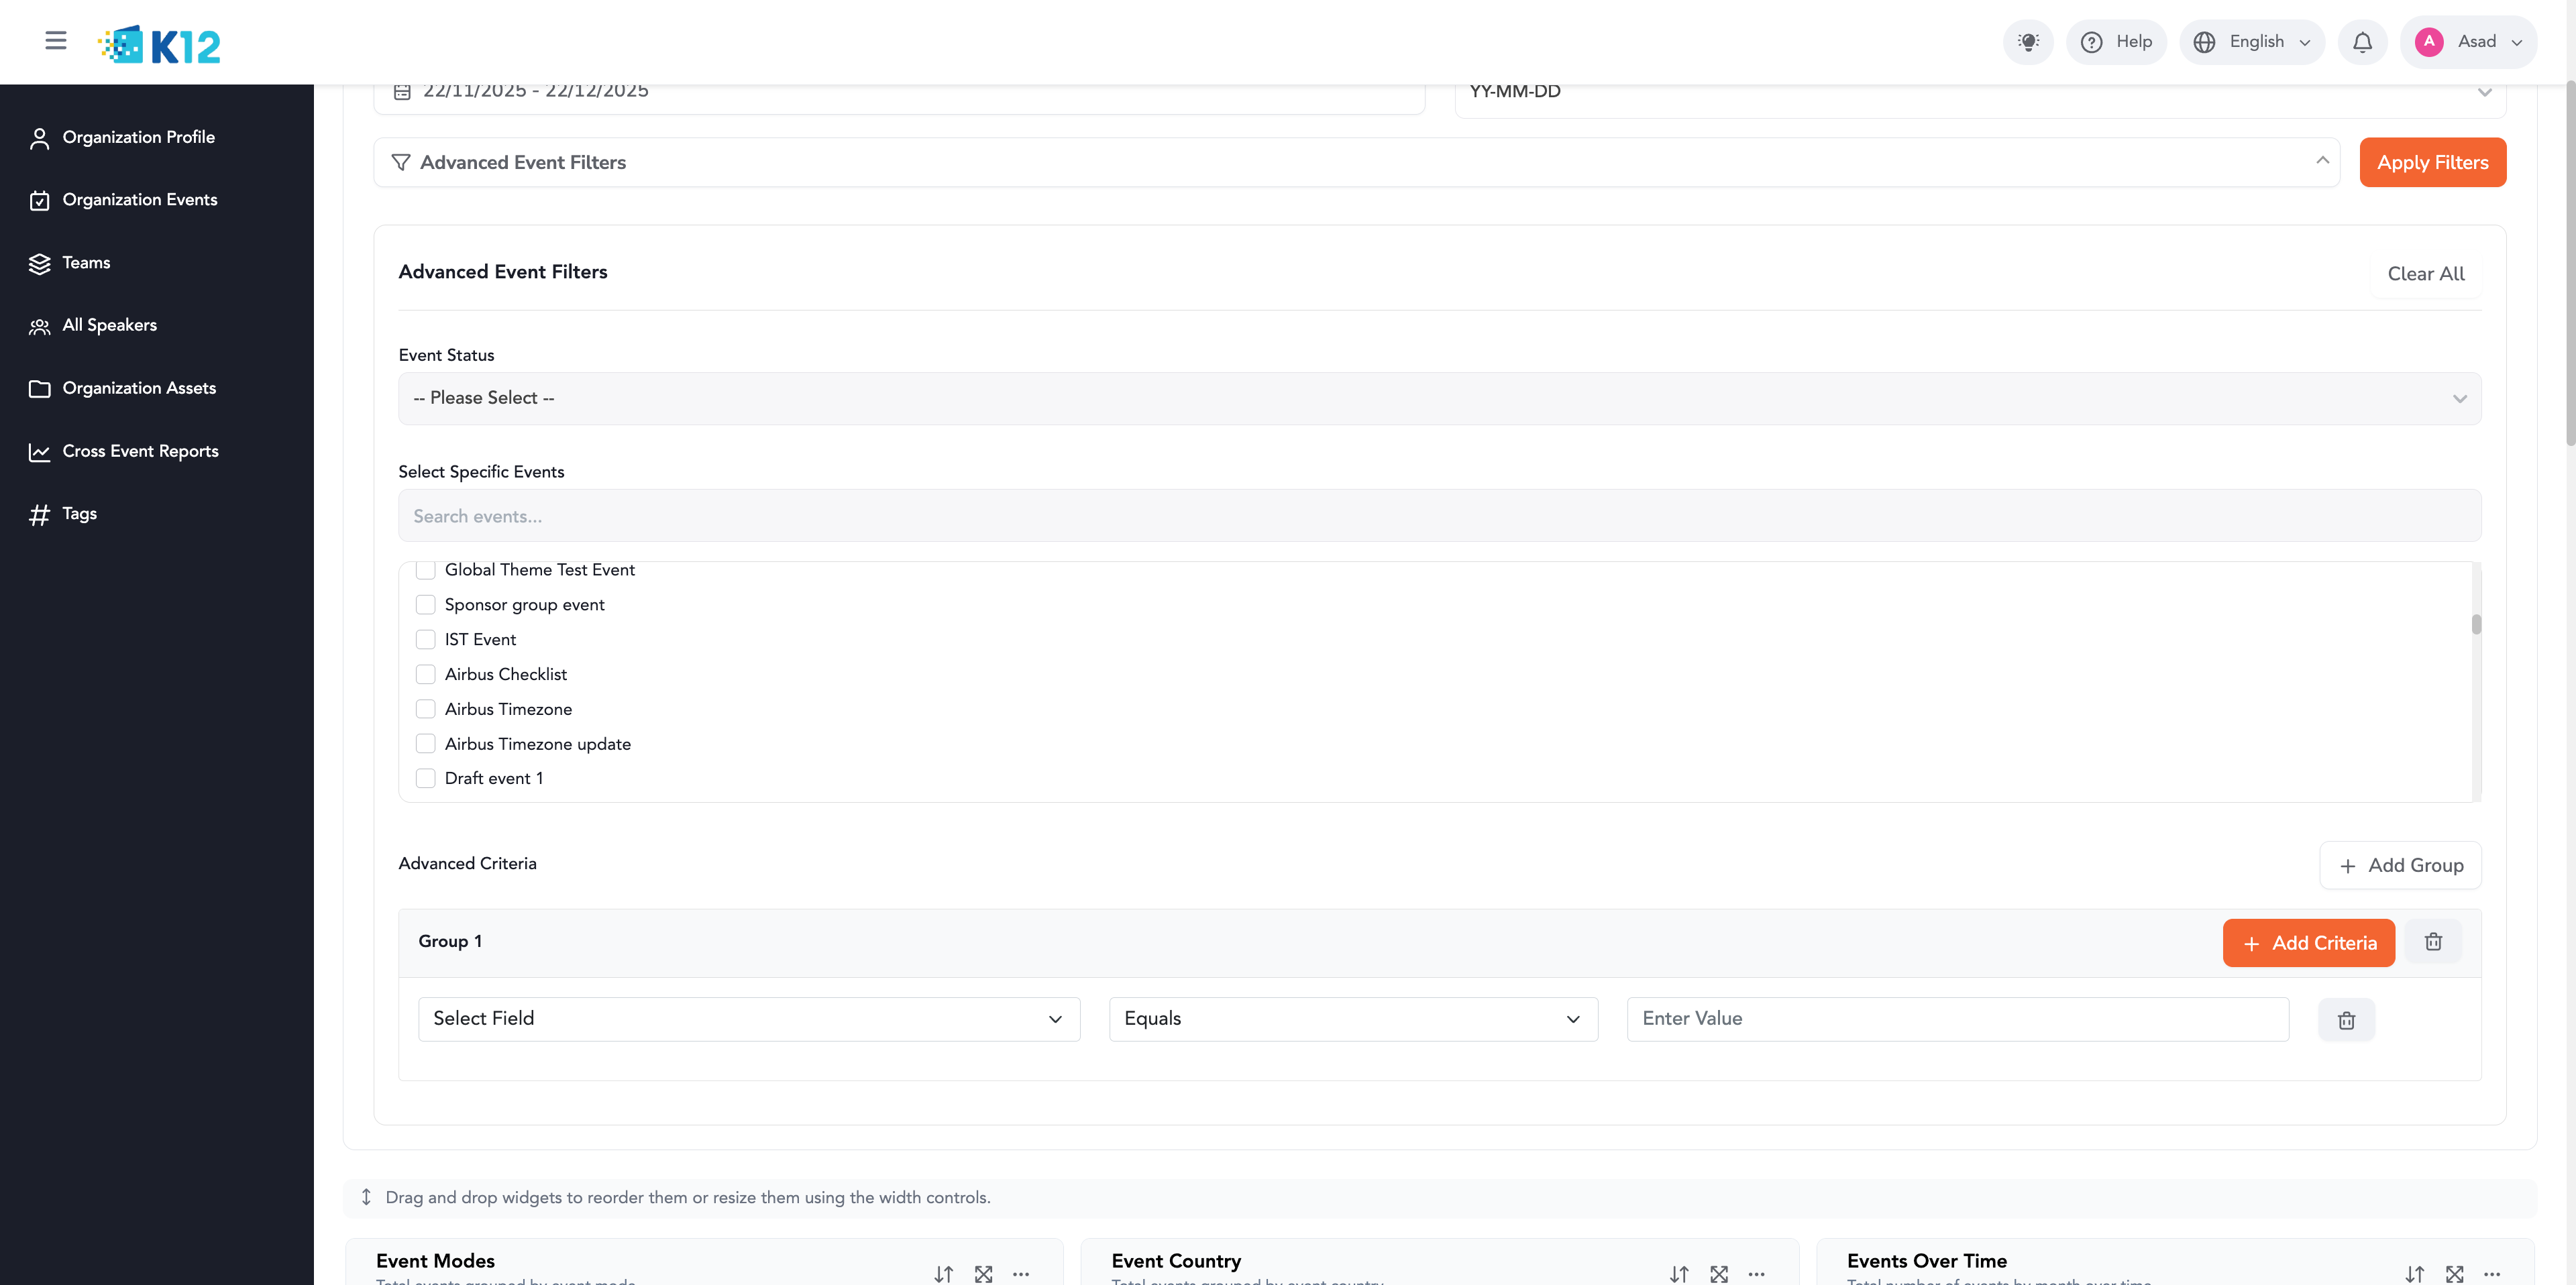Click the events list scrollbar thumb

[x=2476, y=624]
